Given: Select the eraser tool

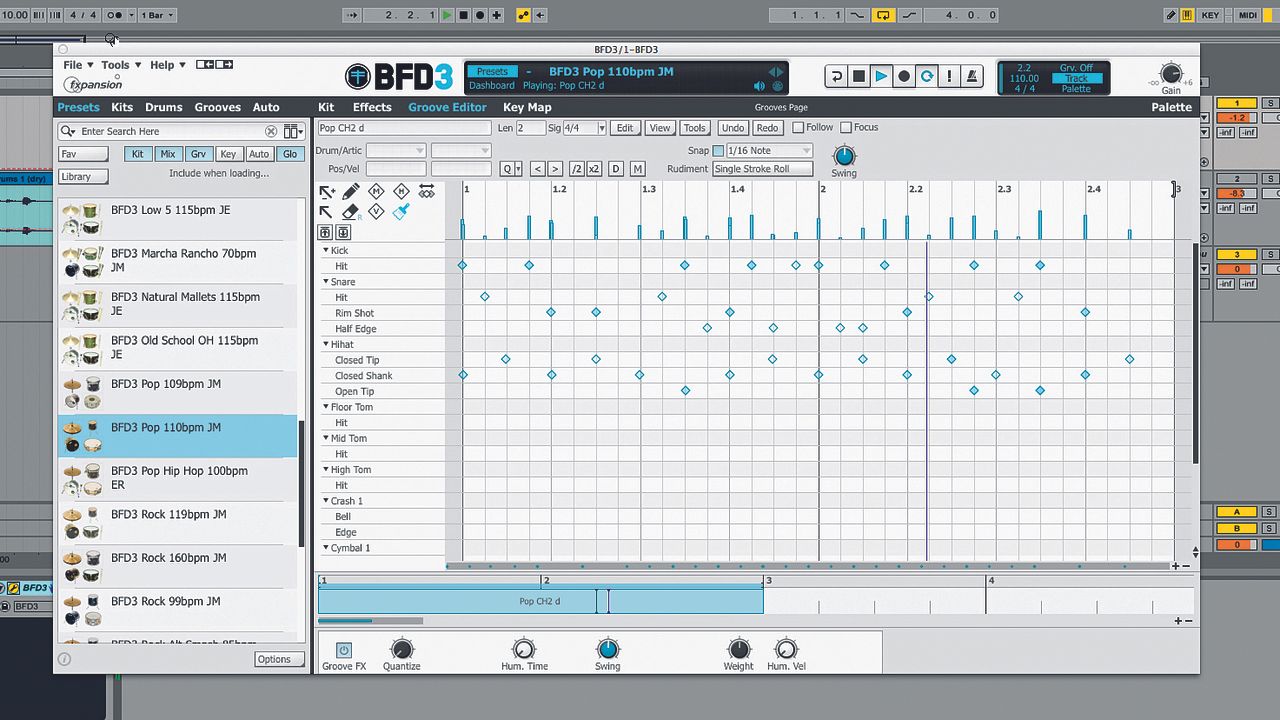Looking at the screenshot, I should [x=351, y=212].
